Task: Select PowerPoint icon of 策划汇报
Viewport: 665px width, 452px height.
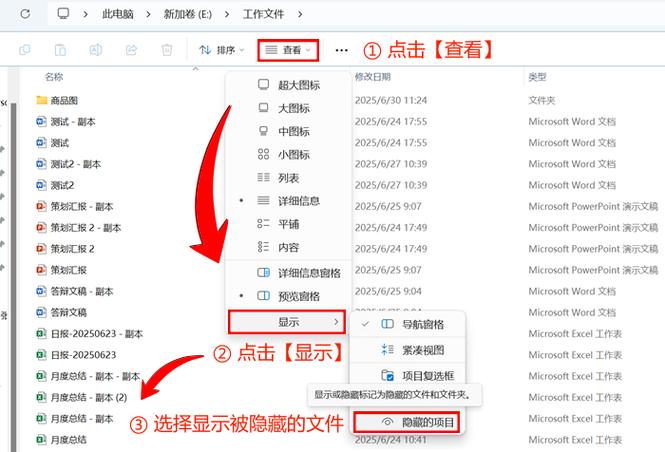Action: 41,270
